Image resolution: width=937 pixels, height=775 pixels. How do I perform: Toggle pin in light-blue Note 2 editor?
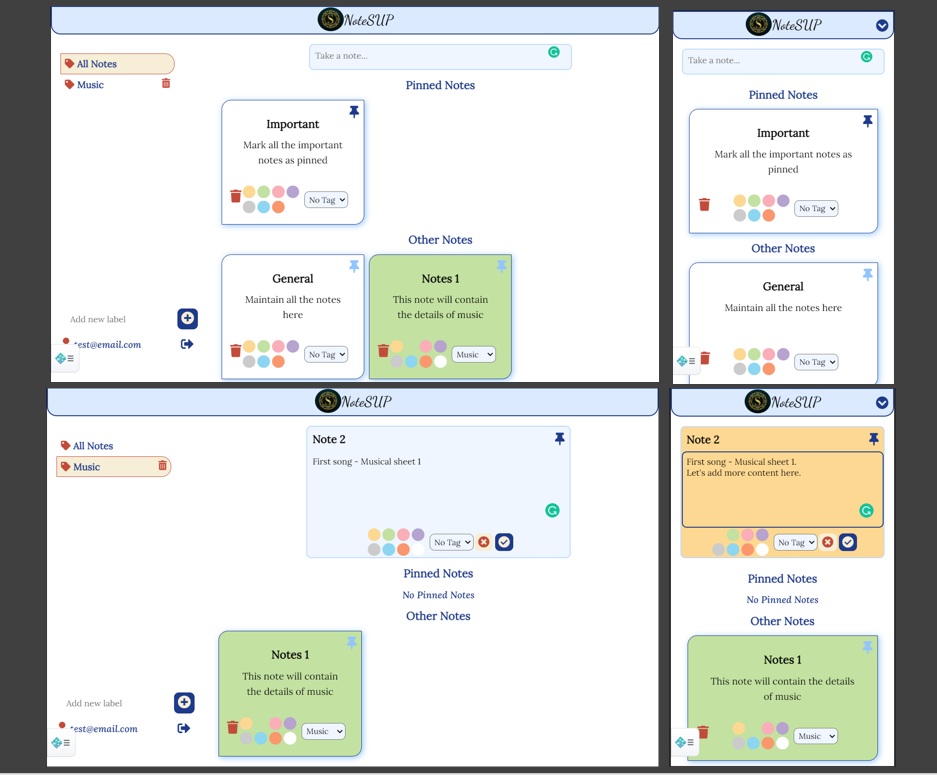coord(559,439)
